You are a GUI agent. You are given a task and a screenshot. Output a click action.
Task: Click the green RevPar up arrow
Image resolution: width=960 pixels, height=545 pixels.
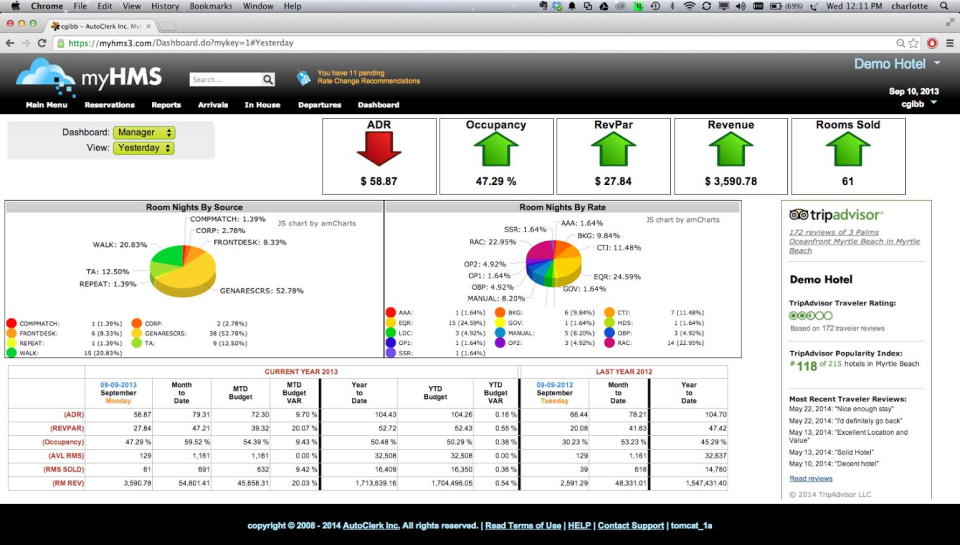coord(613,149)
